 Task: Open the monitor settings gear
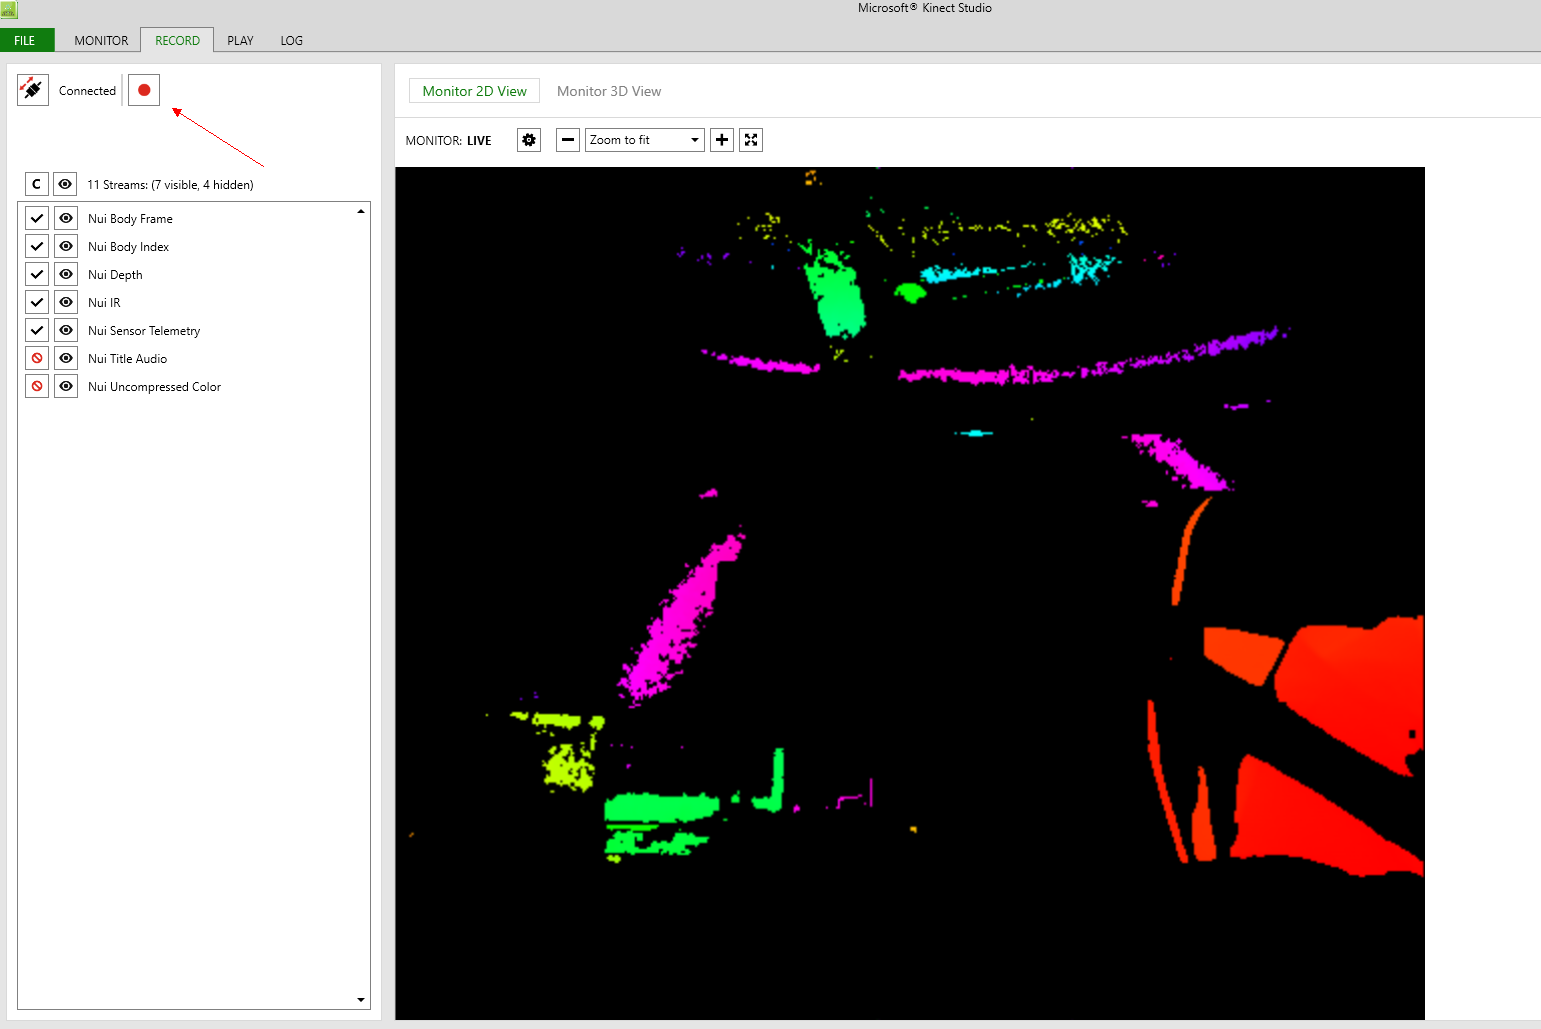(528, 139)
